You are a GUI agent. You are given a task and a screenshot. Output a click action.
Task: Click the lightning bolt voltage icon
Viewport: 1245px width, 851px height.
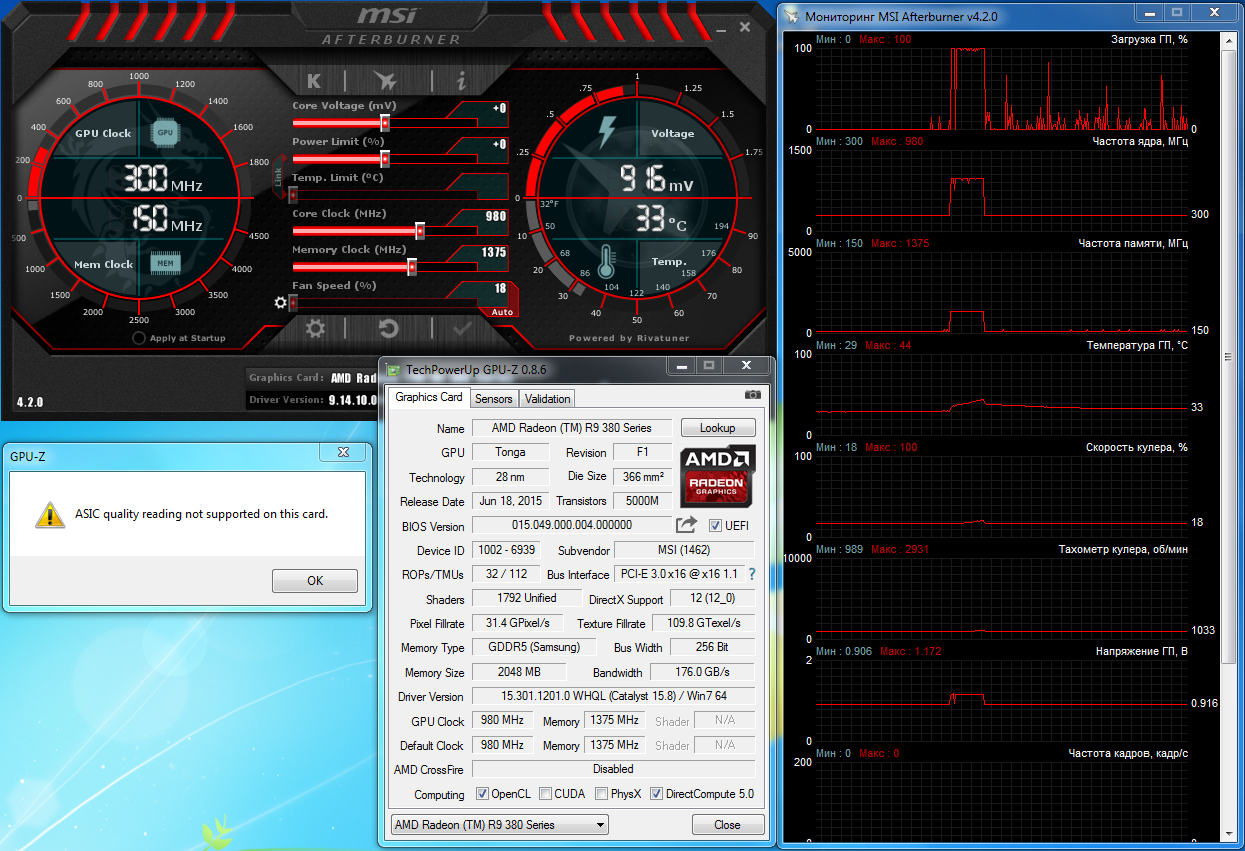[x=607, y=131]
